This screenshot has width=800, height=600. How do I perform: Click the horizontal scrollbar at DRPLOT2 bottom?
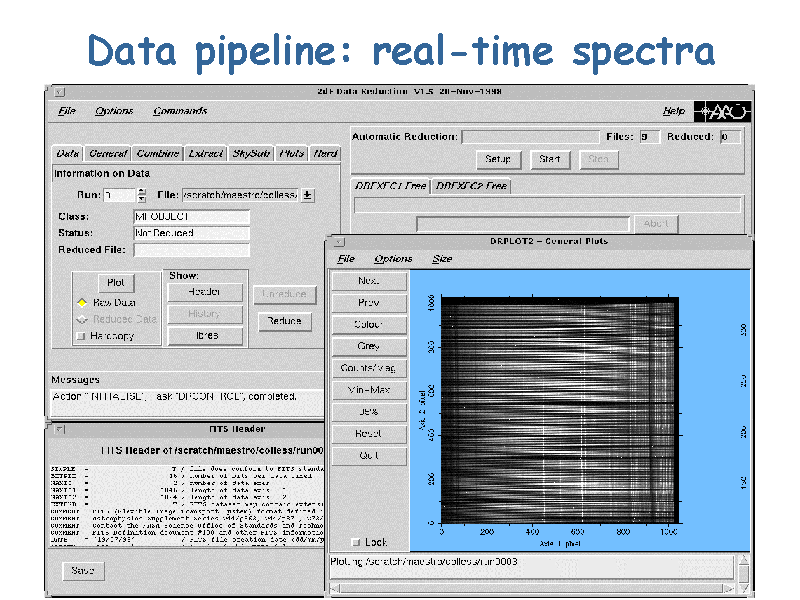533,589
